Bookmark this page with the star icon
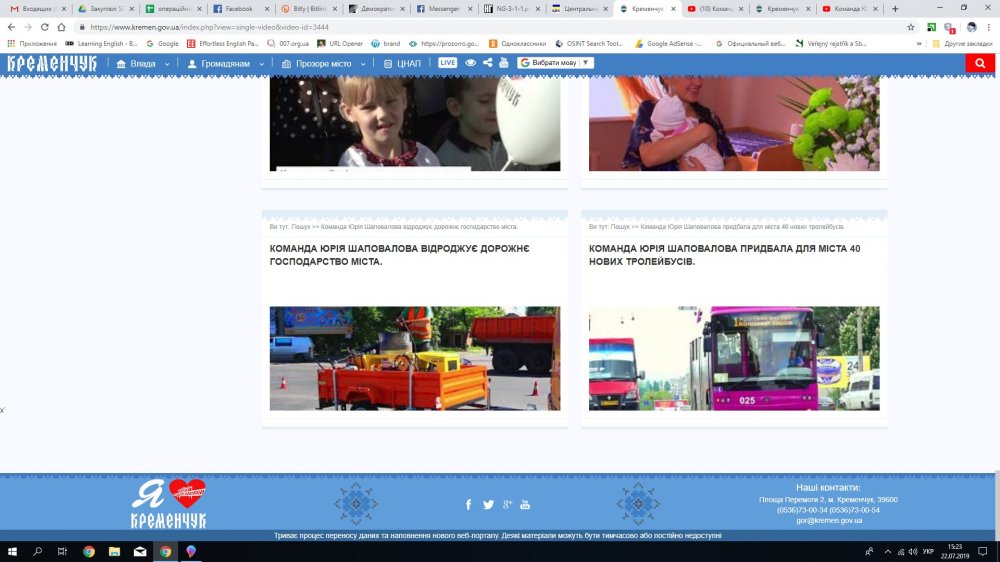Image resolution: width=1000 pixels, height=562 pixels. pos(911,27)
